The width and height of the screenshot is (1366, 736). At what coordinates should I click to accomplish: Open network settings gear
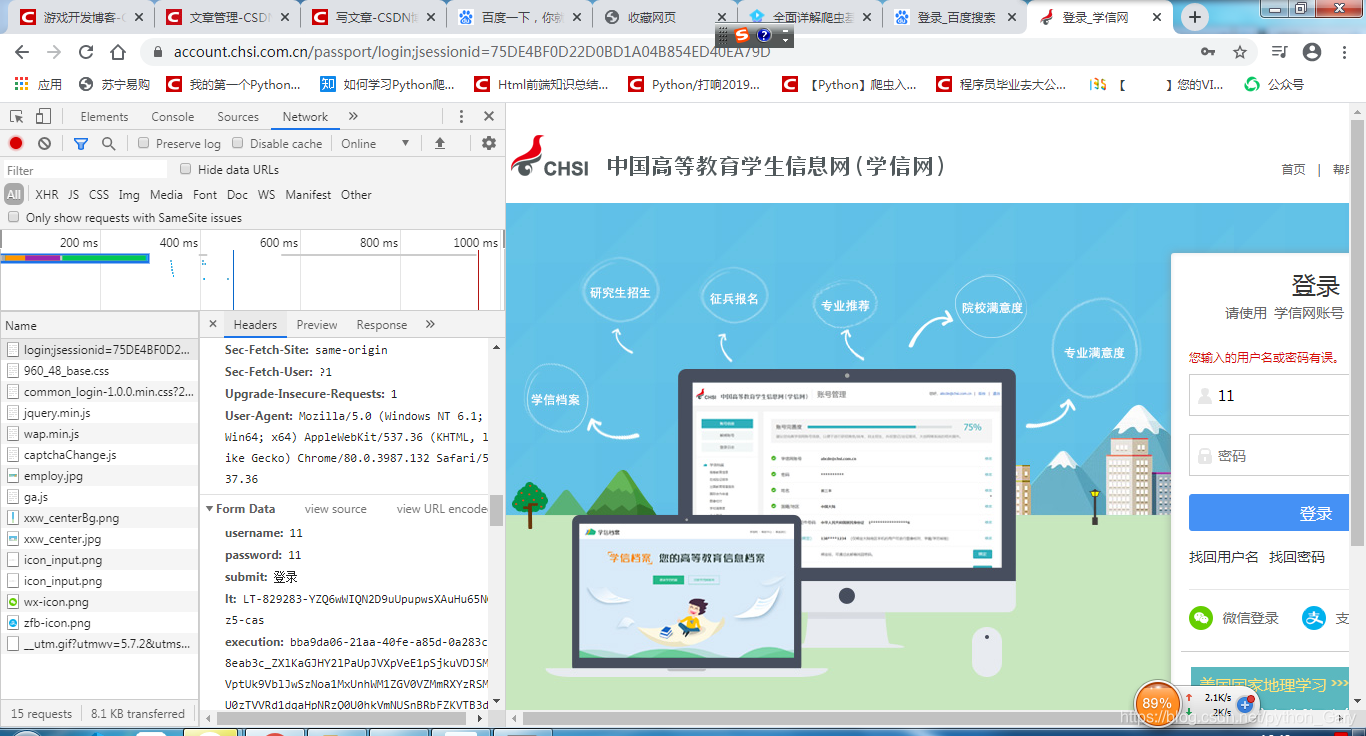point(488,144)
